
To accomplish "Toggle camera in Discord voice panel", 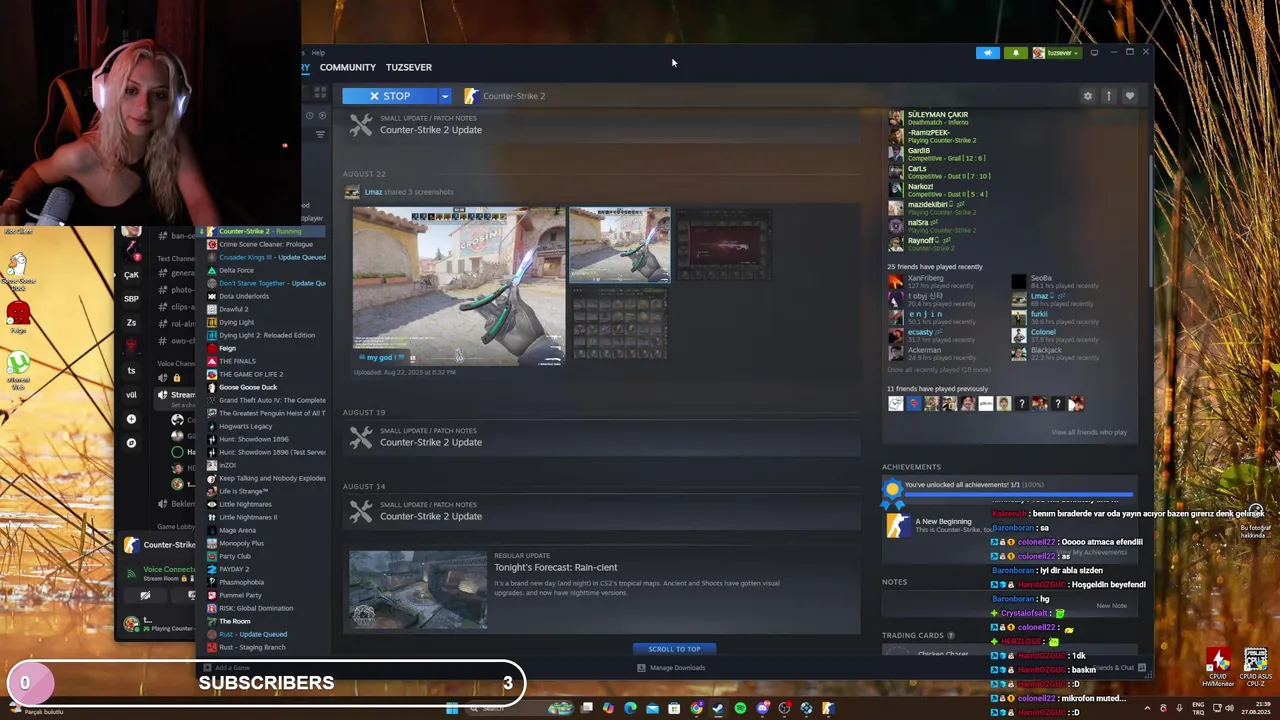I will [145, 595].
